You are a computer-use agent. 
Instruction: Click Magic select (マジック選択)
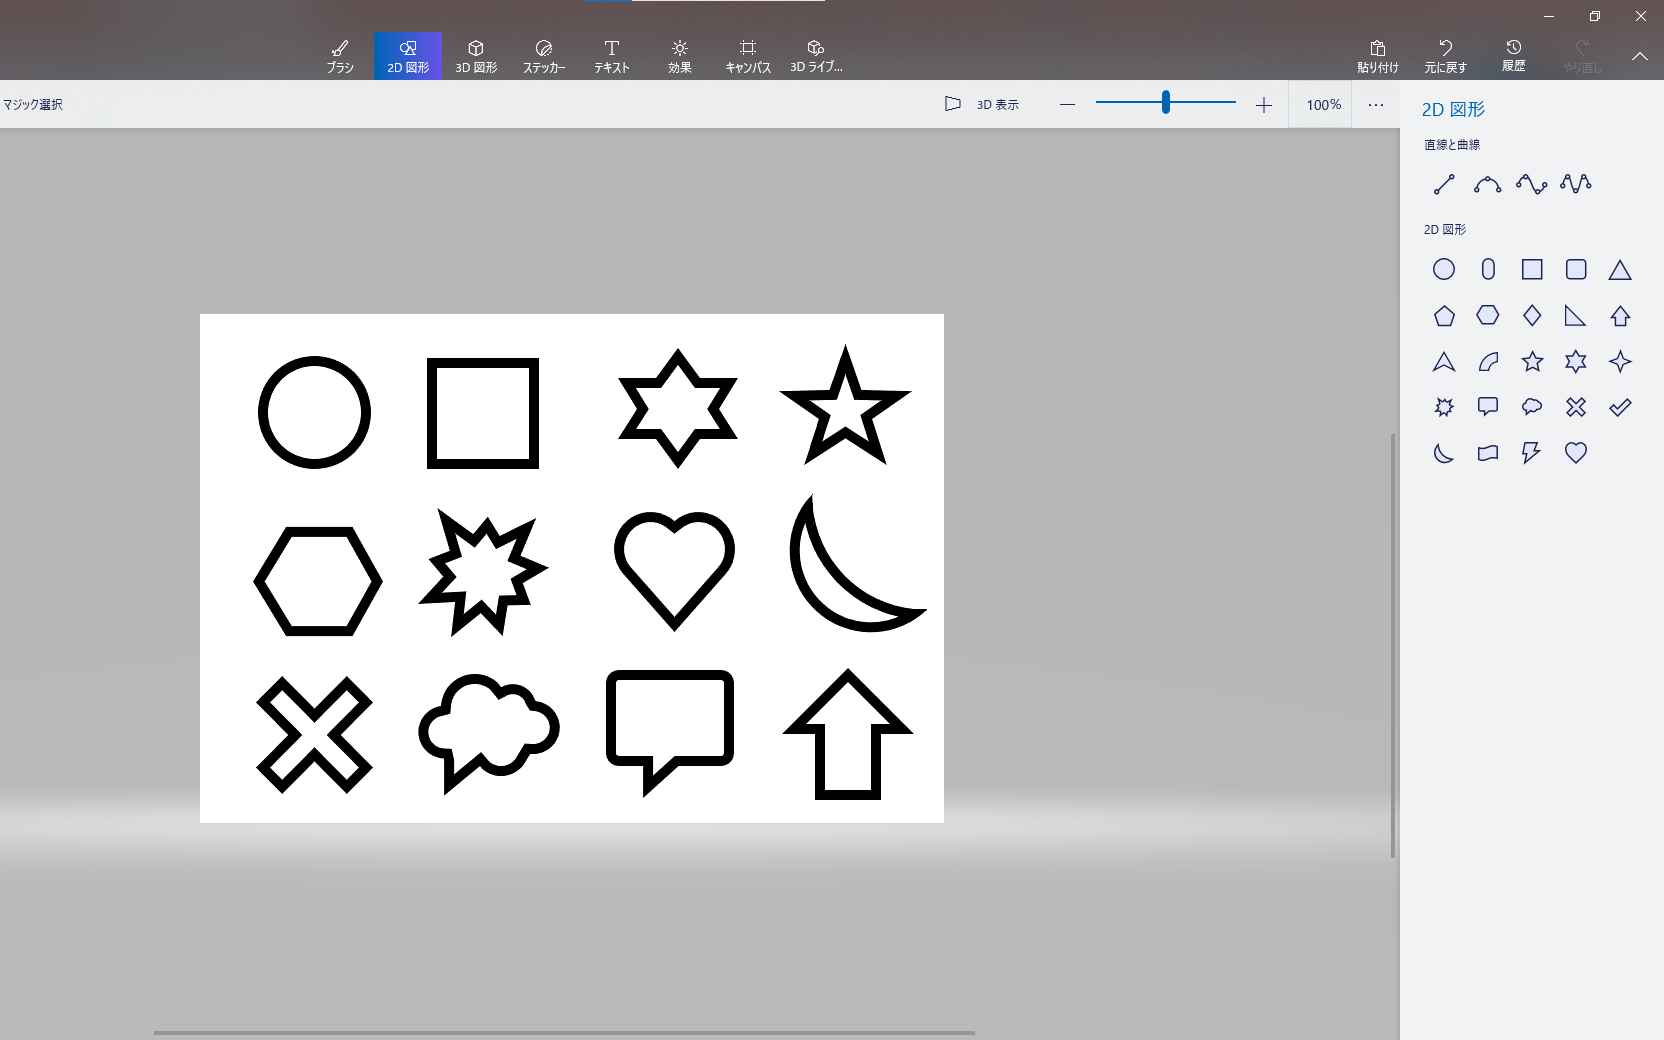click(x=33, y=104)
